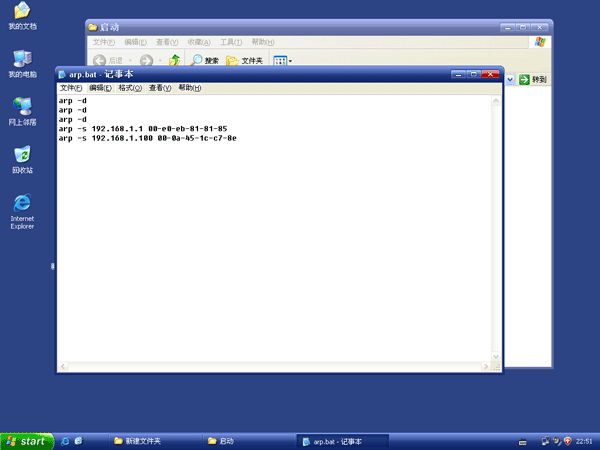Image resolution: width=600 pixels, height=450 pixels.
Task: Click Search magnifier in Explorer toolbar
Action: coord(205,60)
